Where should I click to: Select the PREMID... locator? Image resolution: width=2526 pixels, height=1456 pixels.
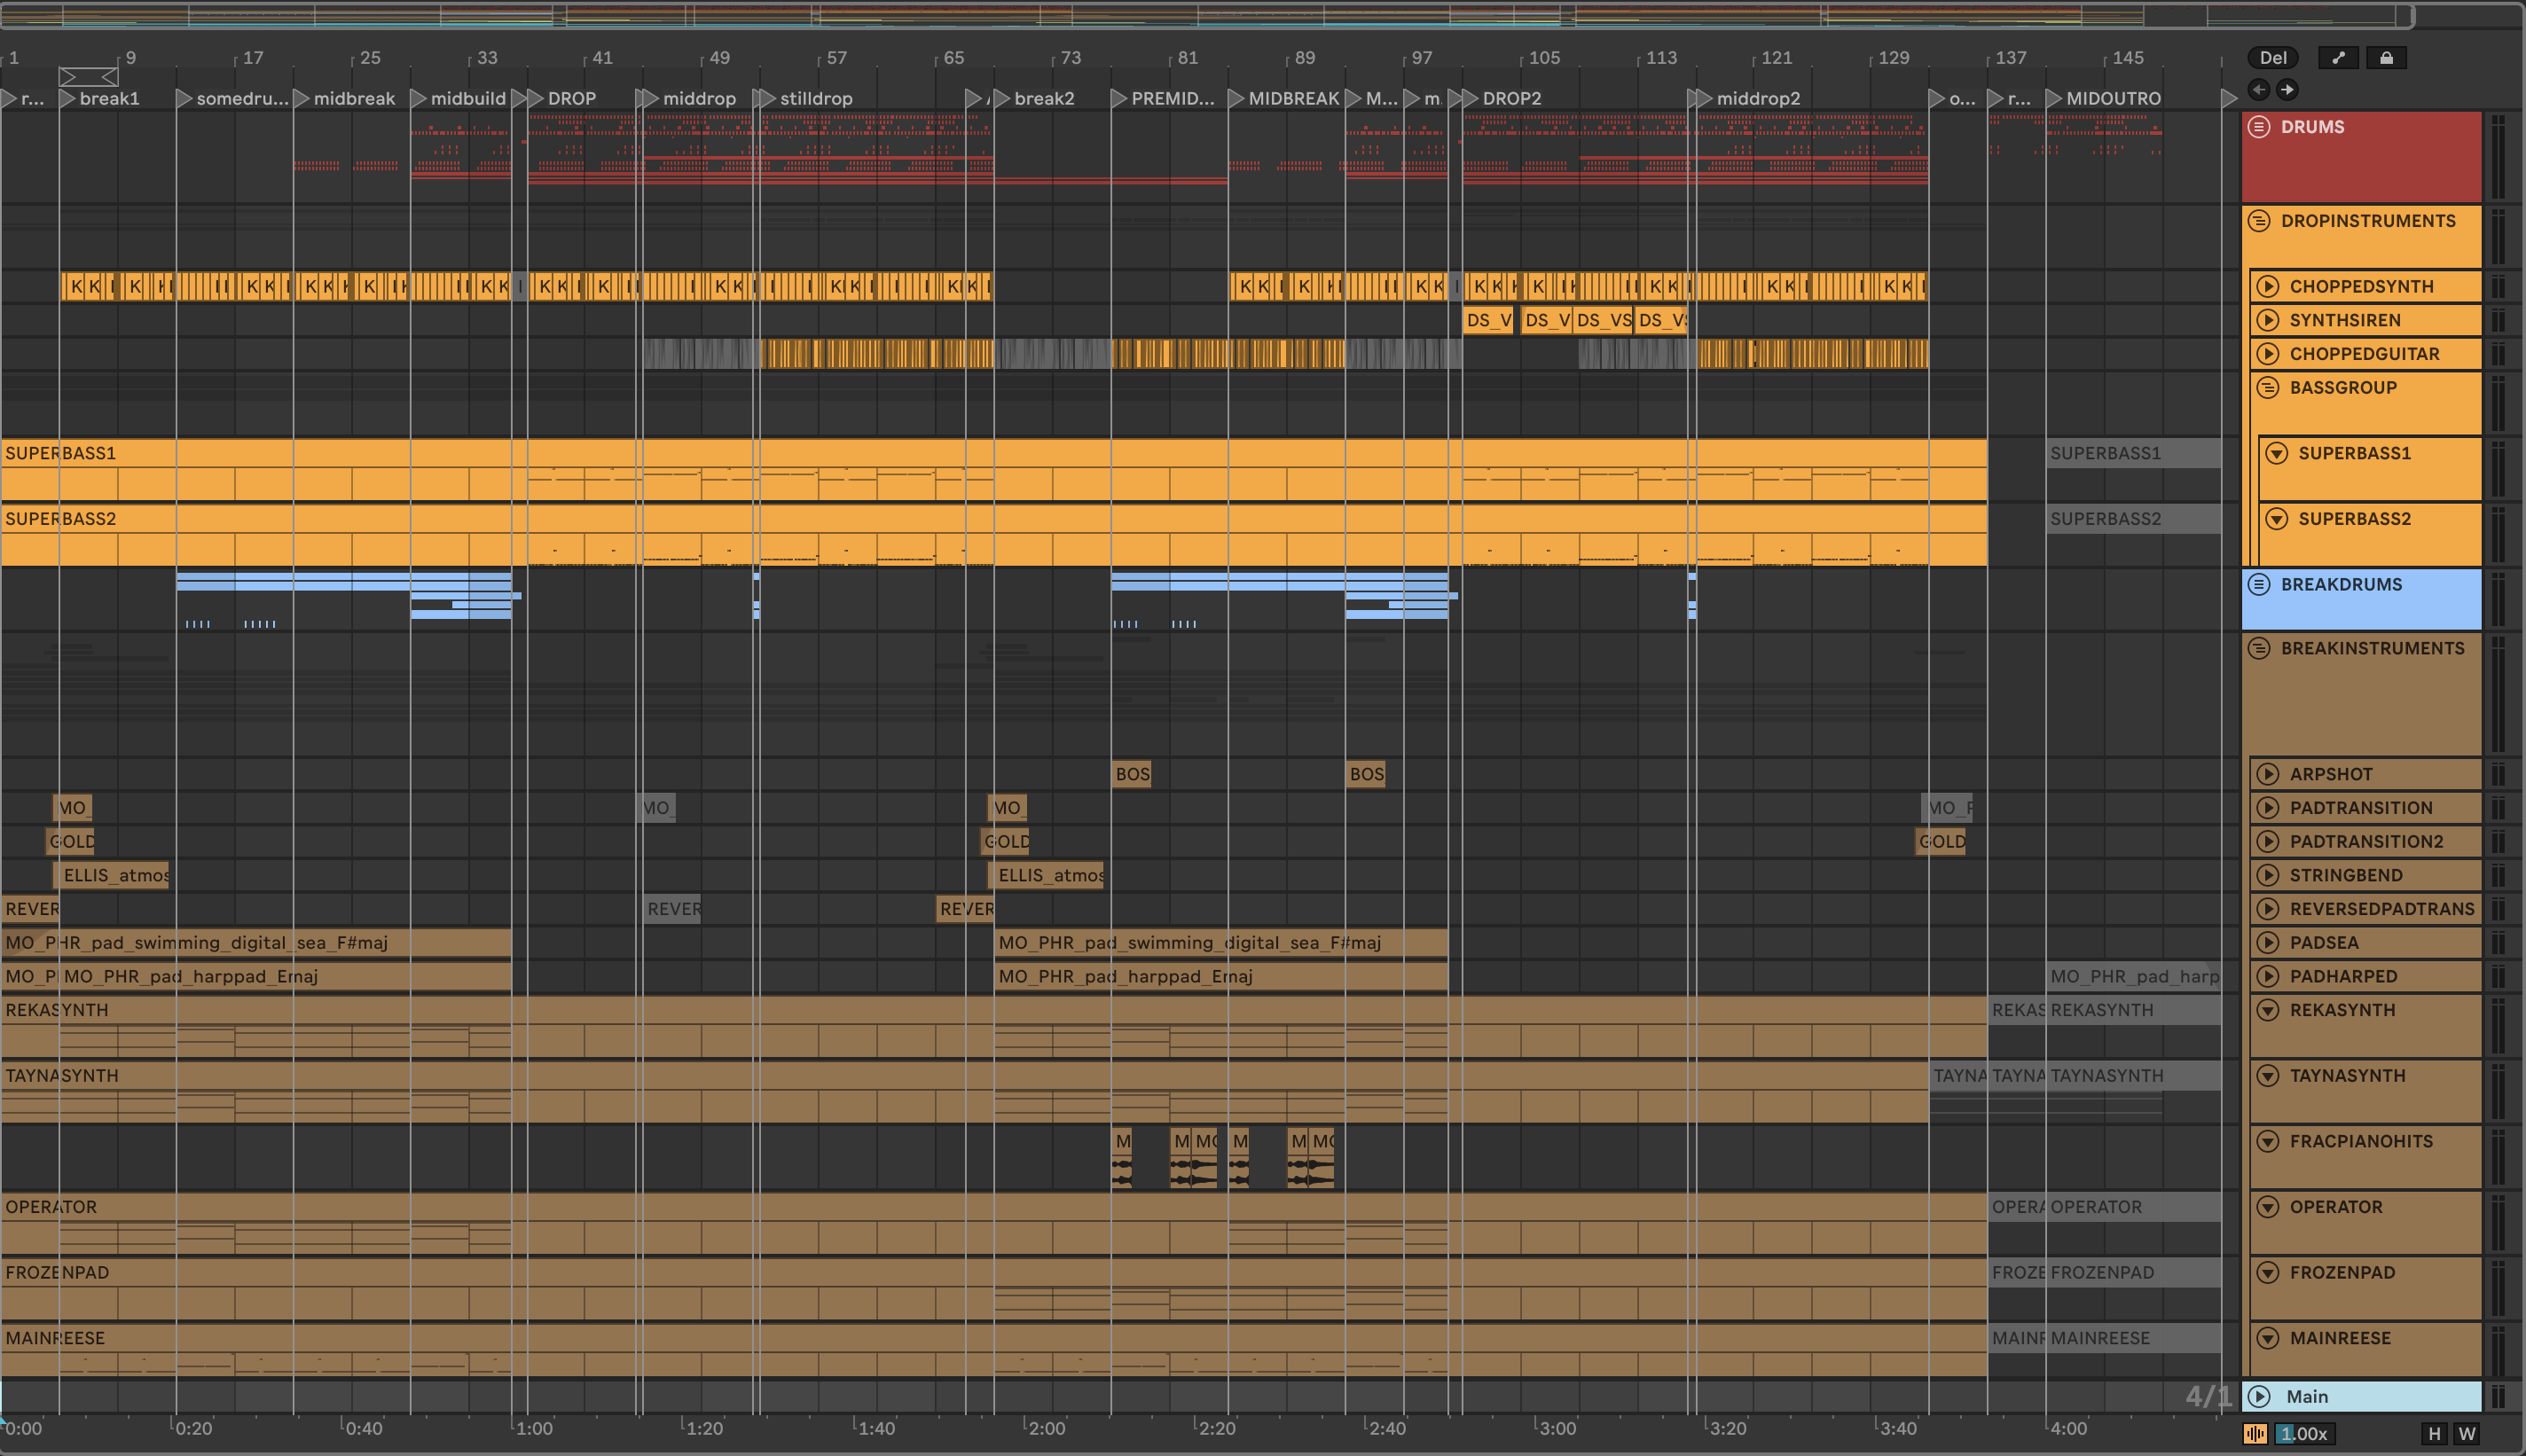tap(1163, 99)
